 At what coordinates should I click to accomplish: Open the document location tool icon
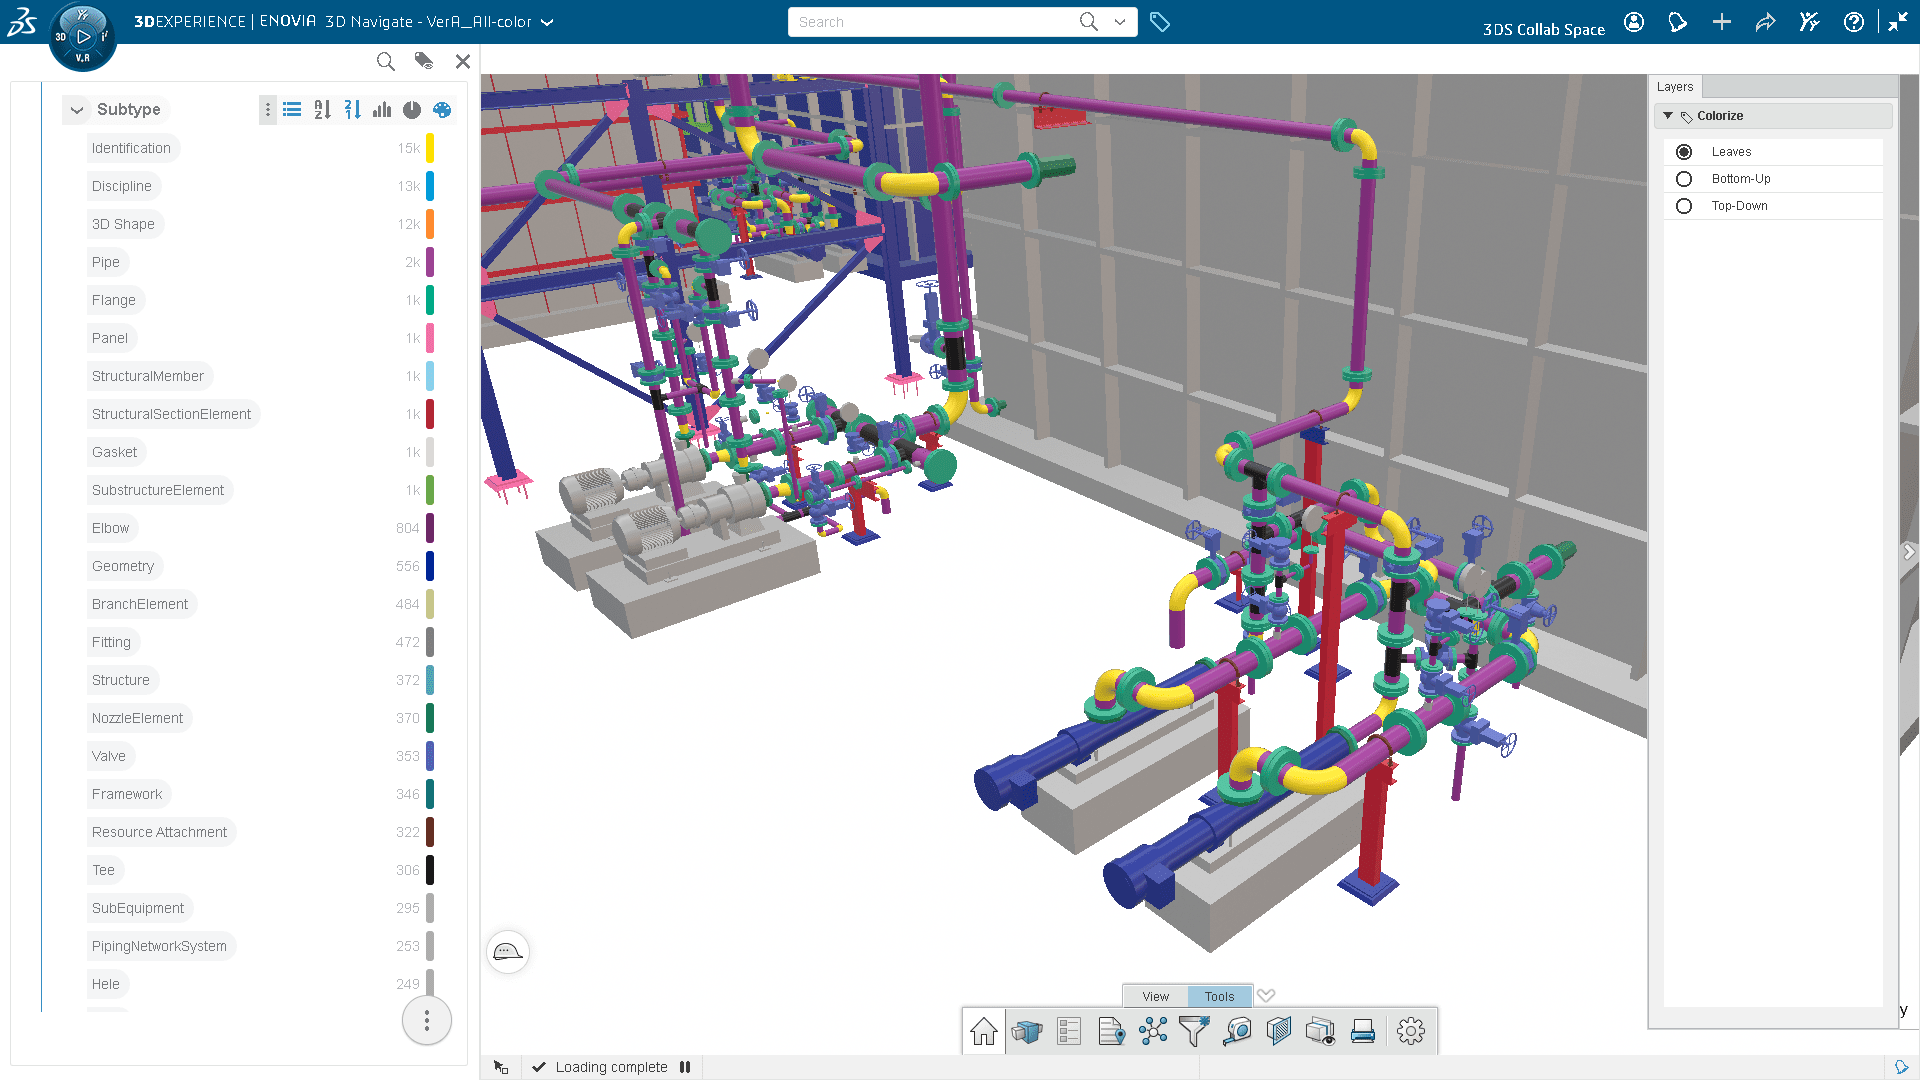pyautogui.click(x=1111, y=1031)
